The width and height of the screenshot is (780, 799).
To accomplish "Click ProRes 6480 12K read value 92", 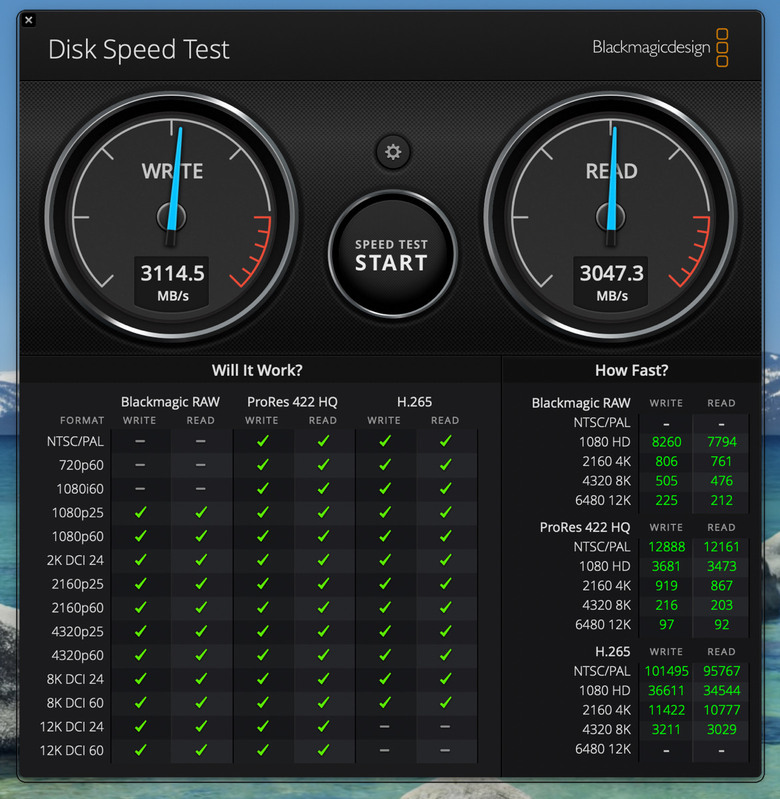I will pos(721,624).
